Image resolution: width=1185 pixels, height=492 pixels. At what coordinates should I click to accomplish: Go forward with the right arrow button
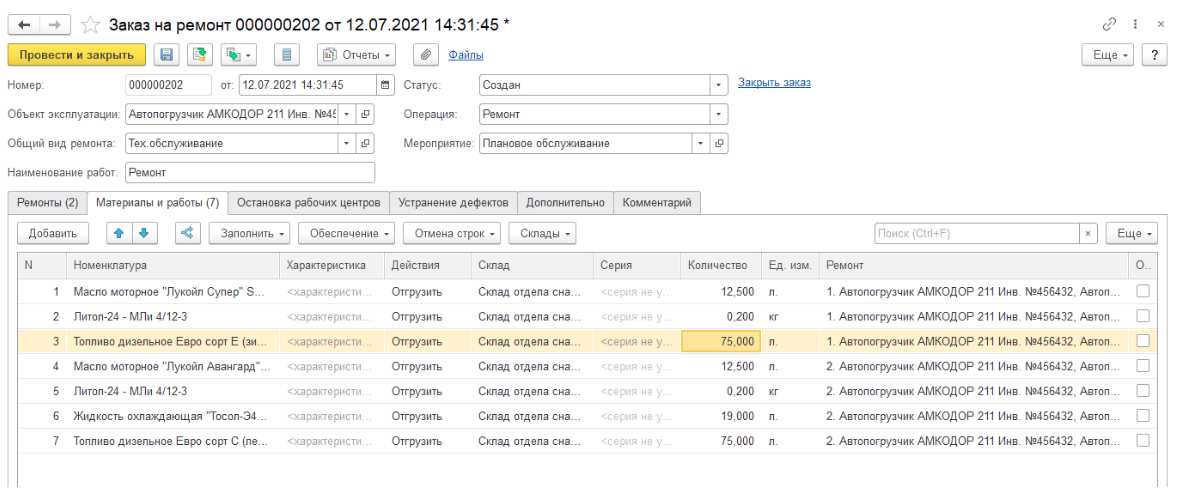54,24
